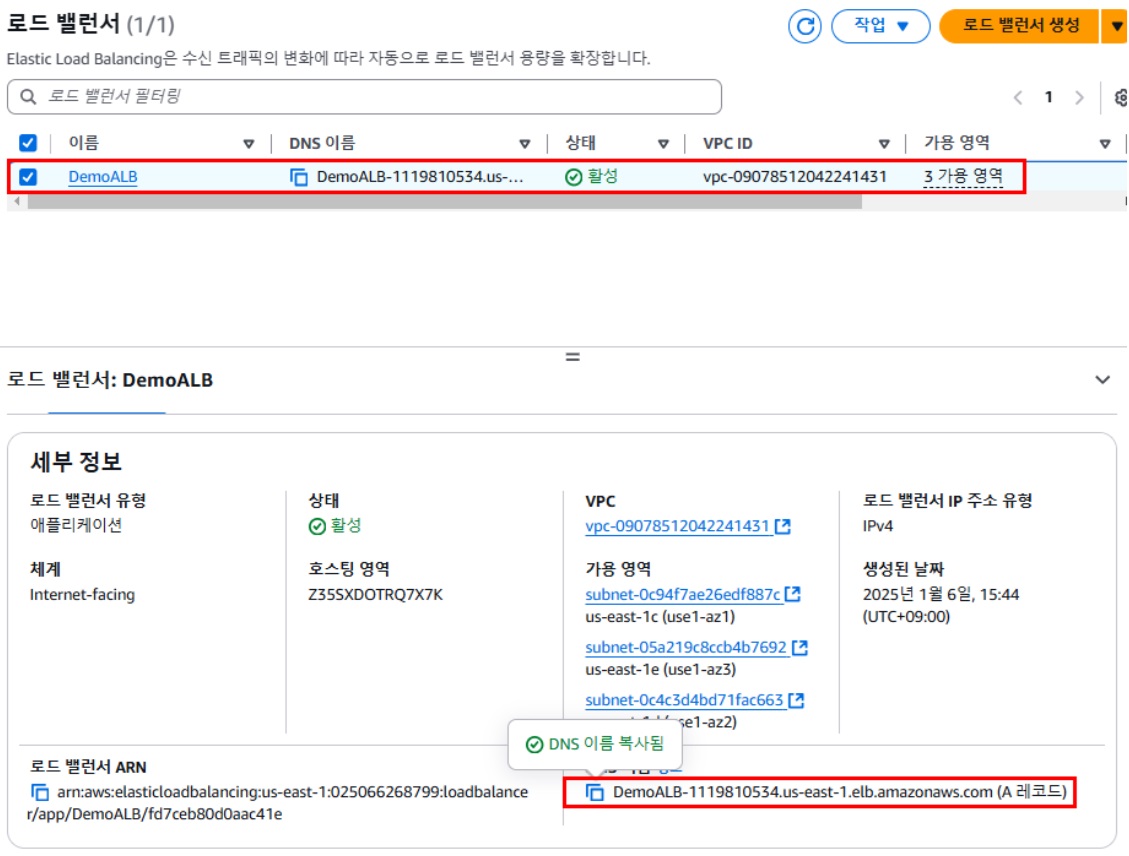Viewport: 1129px width, 856px height.
Task: Open the 작업 actions dropdown
Action: point(881,27)
